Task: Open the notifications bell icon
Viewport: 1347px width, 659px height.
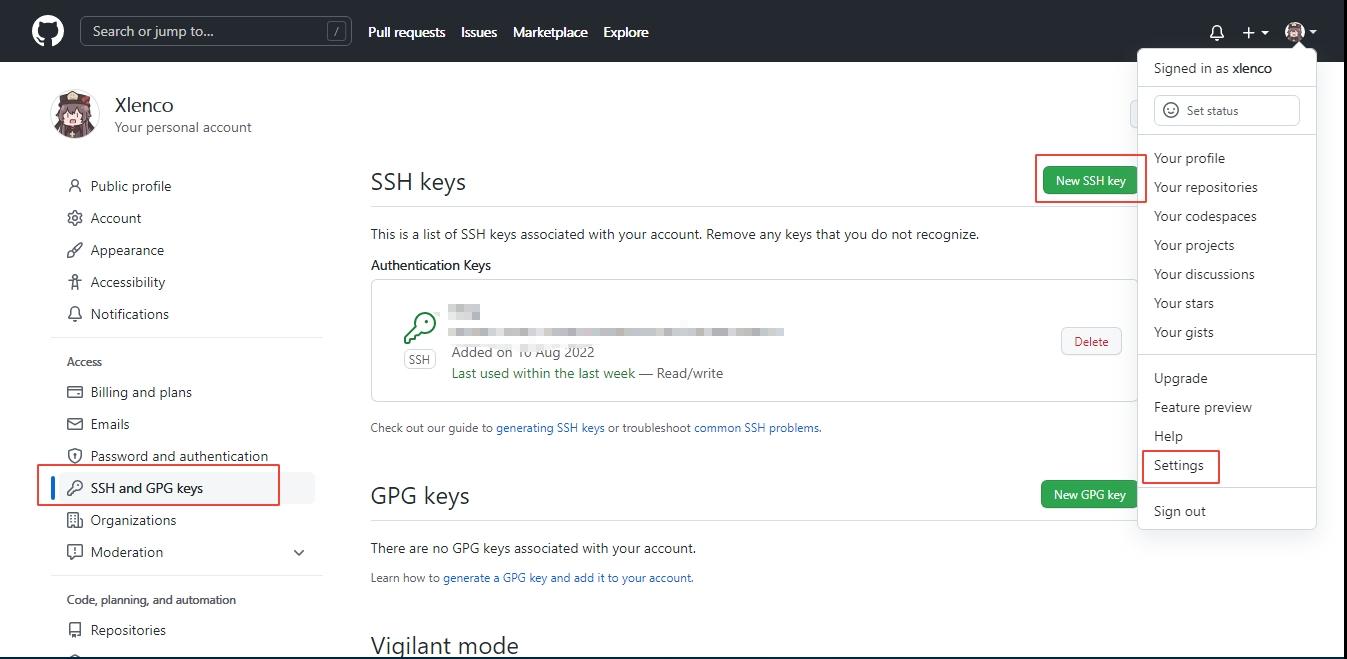Action: pyautogui.click(x=1216, y=32)
